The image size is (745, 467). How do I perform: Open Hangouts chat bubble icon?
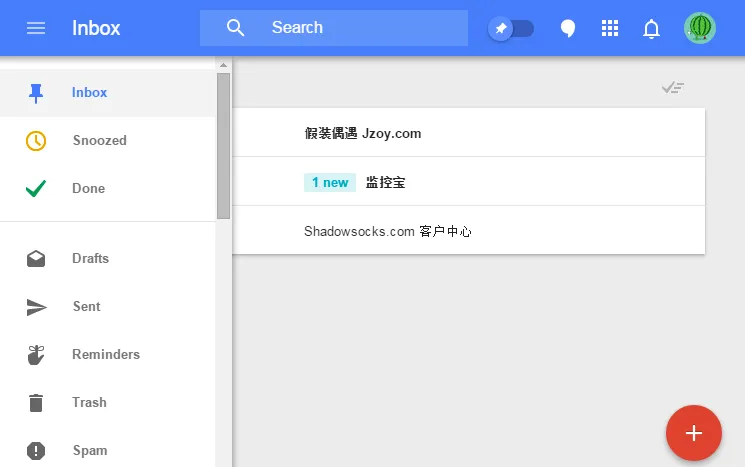pos(567,28)
